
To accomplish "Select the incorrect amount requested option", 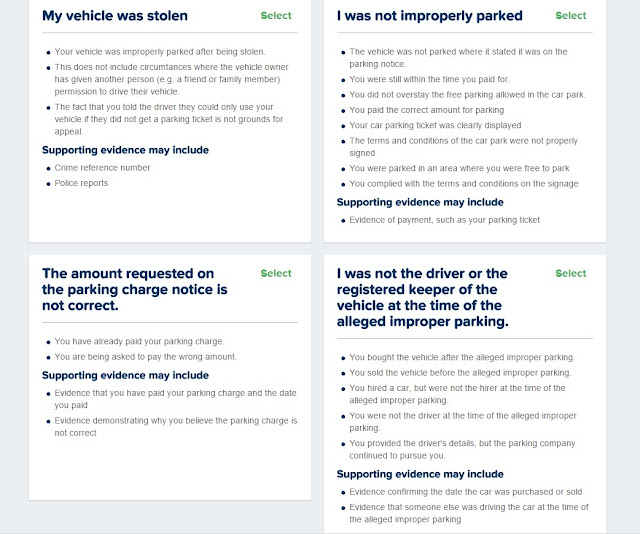I will click(276, 273).
